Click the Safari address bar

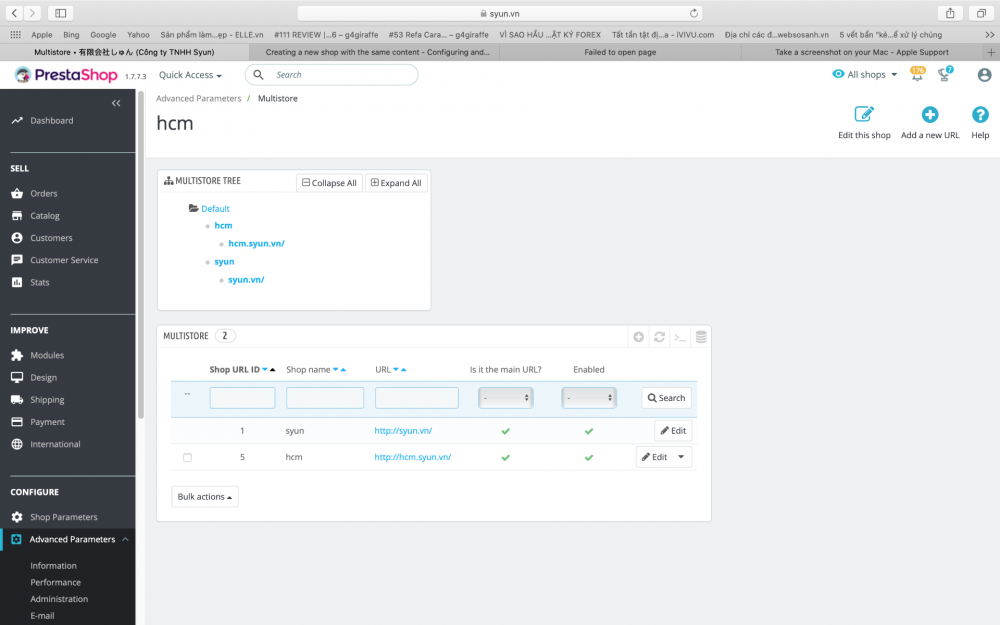click(499, 13)
